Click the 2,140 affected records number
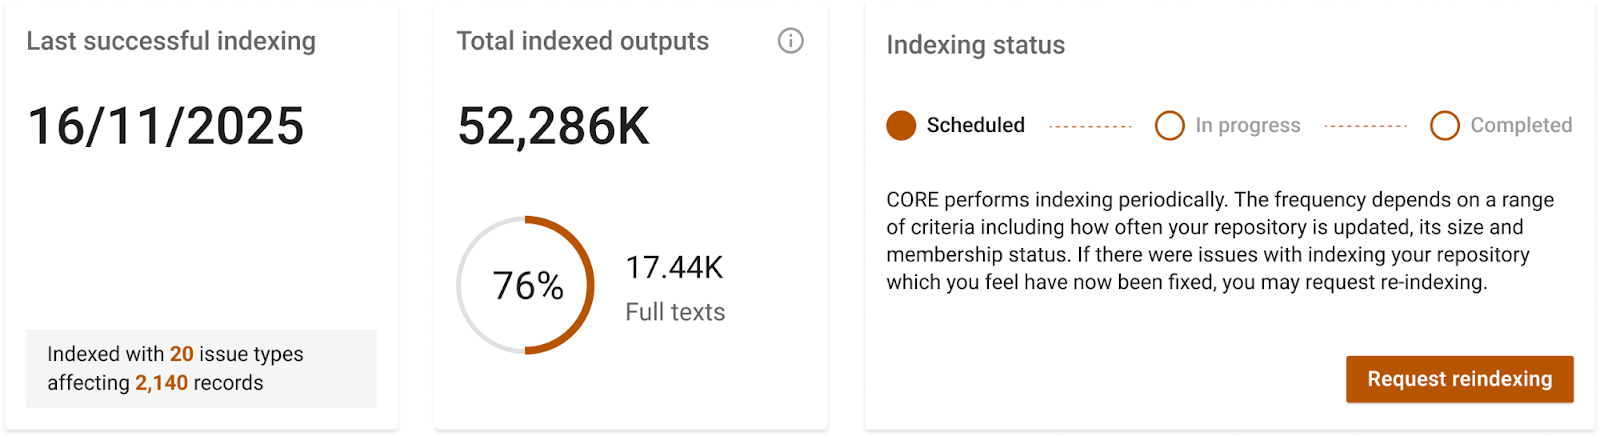Screen dimensions: 1600x437 click(x=161, y=383)
